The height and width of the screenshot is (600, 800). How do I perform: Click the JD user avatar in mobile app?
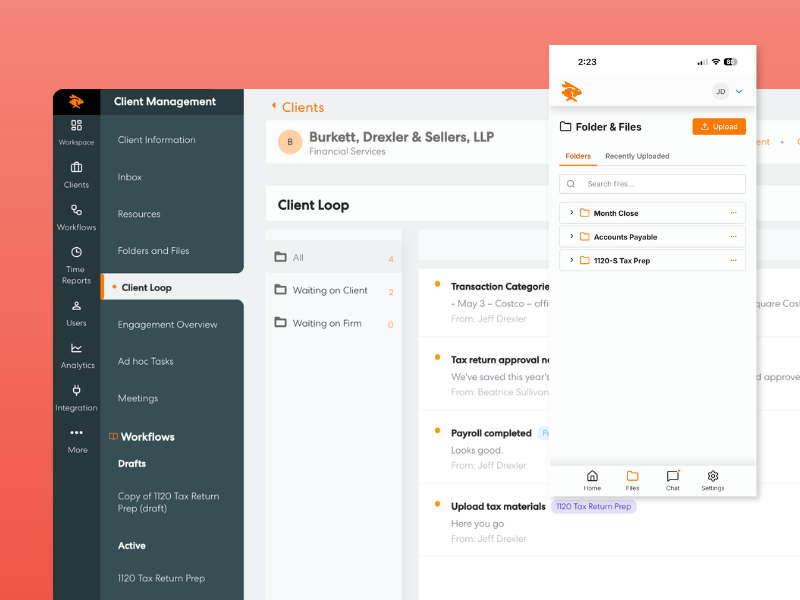point(720,92)
